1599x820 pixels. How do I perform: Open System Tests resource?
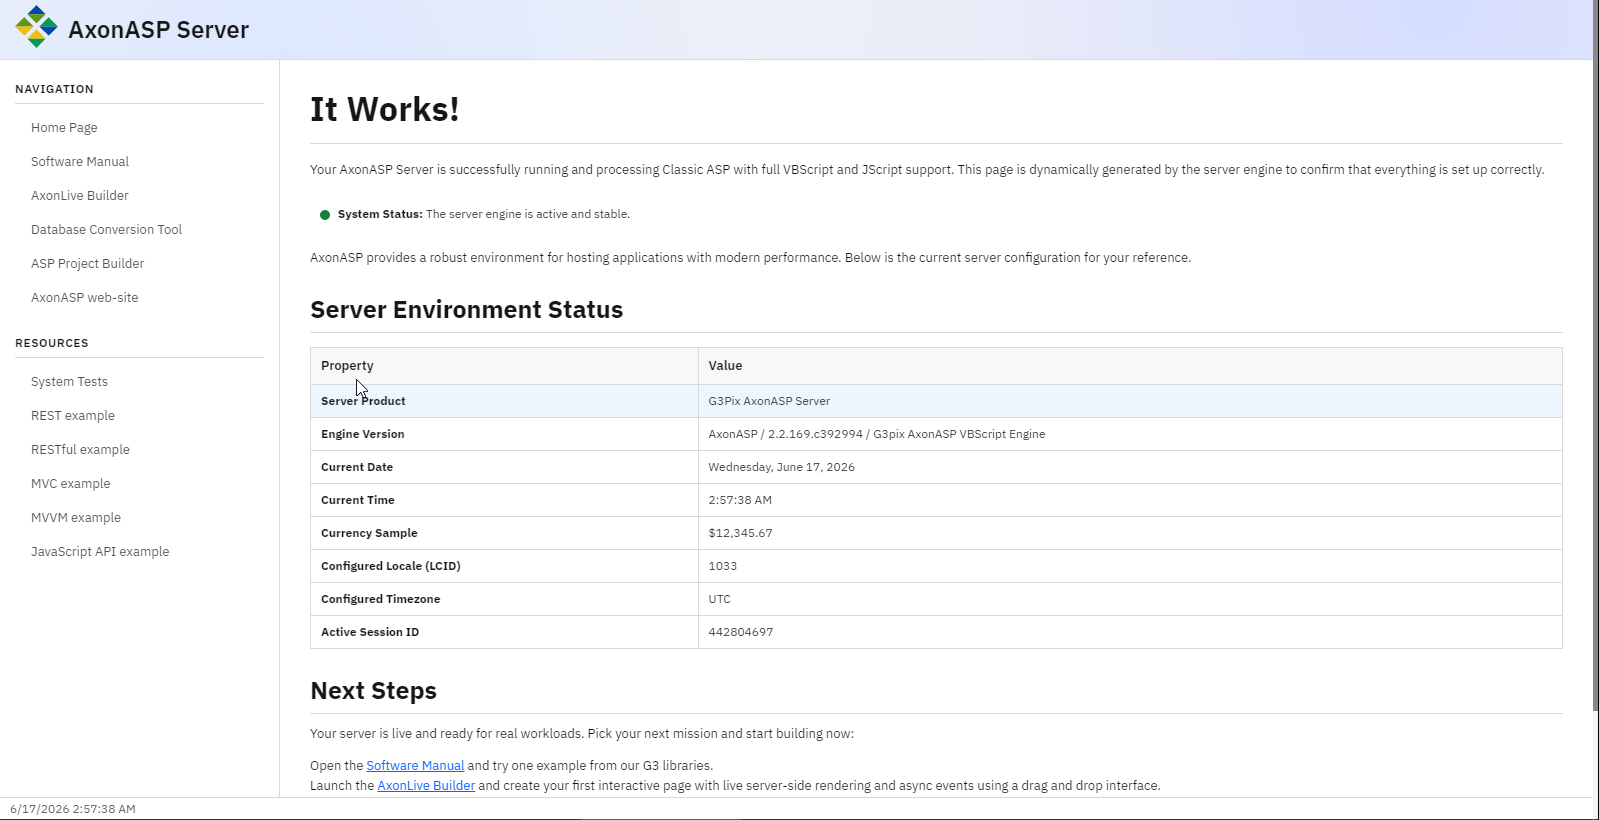pyautogui.click(x=69, y=382)
